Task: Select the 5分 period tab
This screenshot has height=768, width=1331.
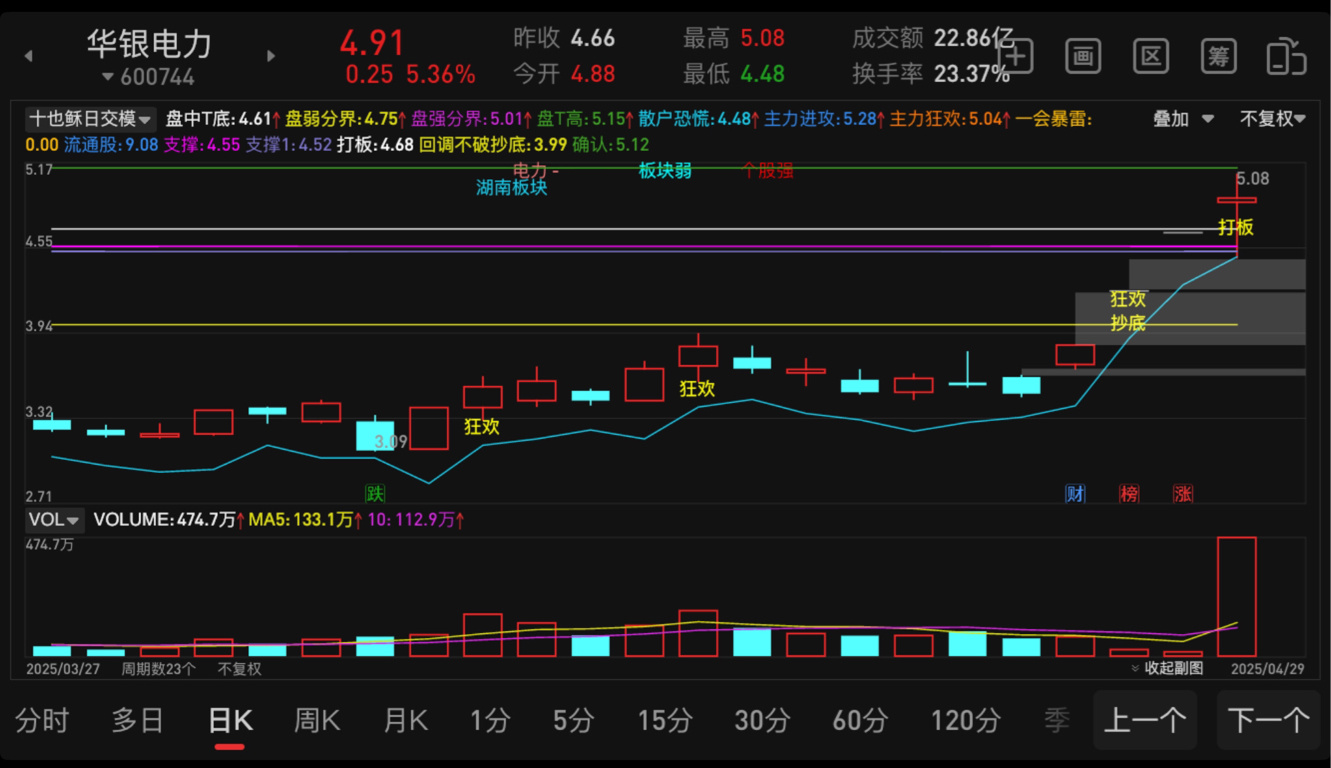Action: point(574,720)
